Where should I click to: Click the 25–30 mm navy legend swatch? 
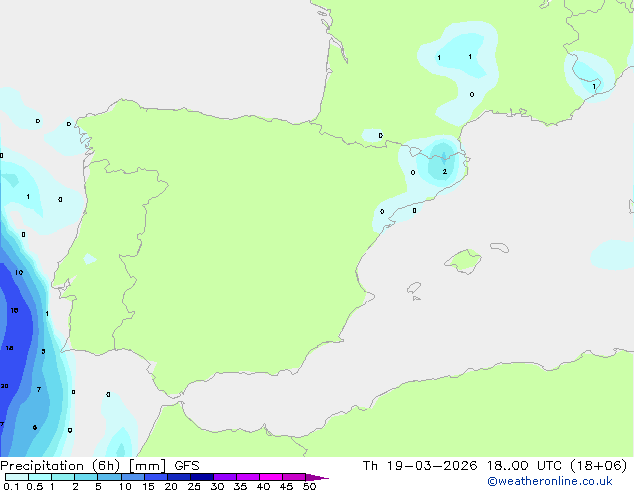tap(202, 477)
